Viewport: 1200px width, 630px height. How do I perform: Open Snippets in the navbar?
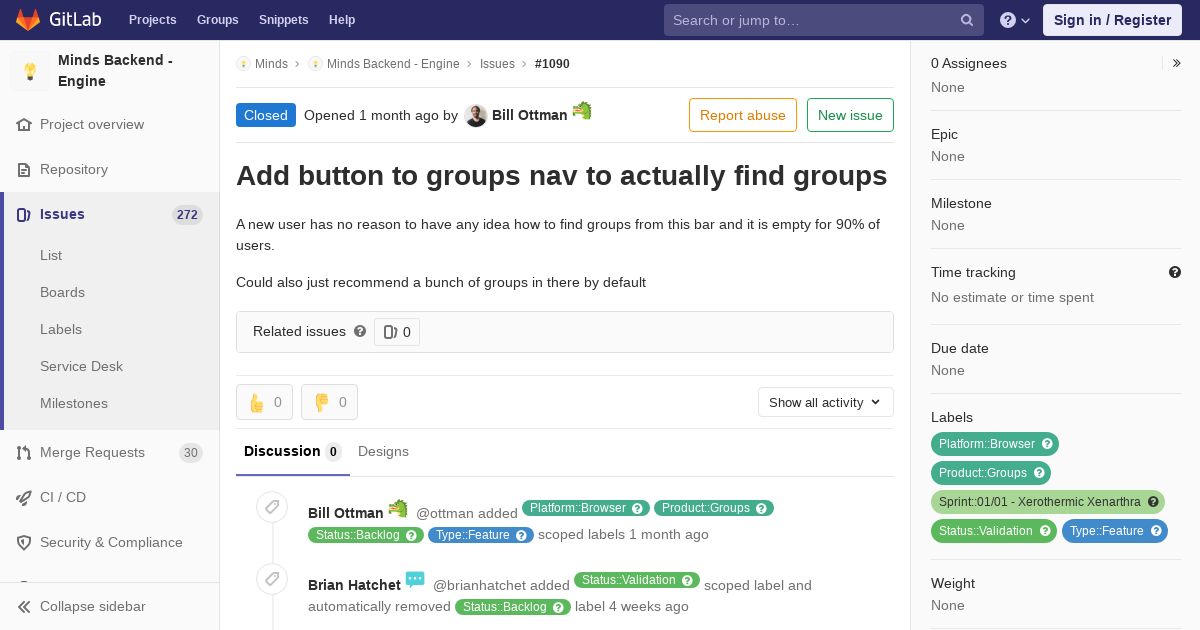pyautogui.click(x=284, y=20)
